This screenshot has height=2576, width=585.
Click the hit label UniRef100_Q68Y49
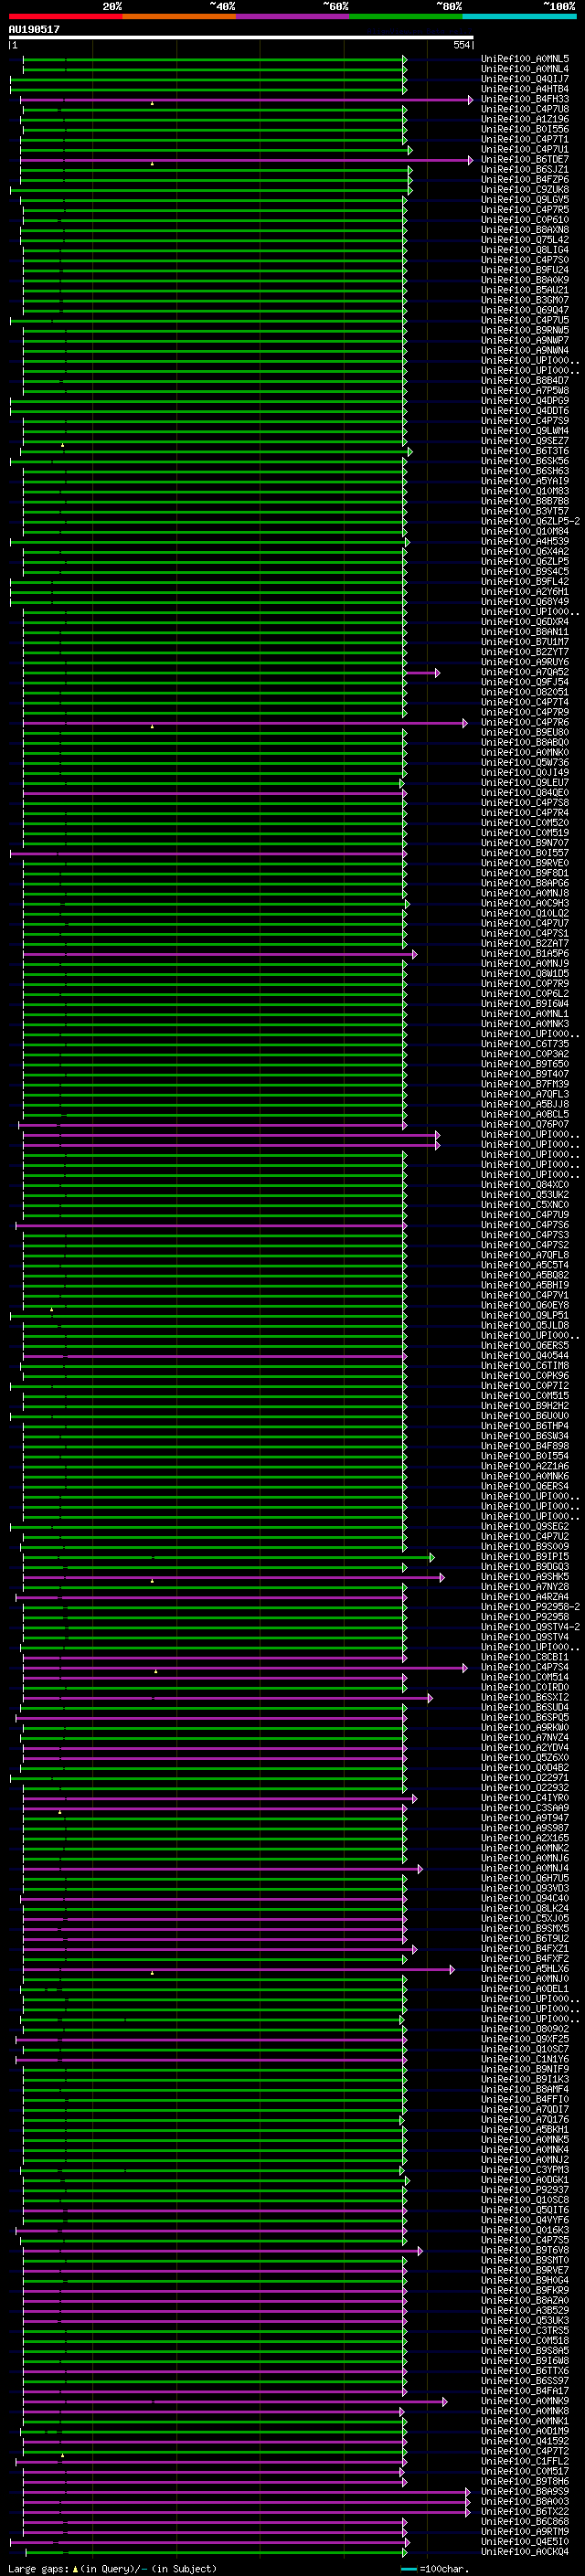pyautogui.click(x=525, y=602)
